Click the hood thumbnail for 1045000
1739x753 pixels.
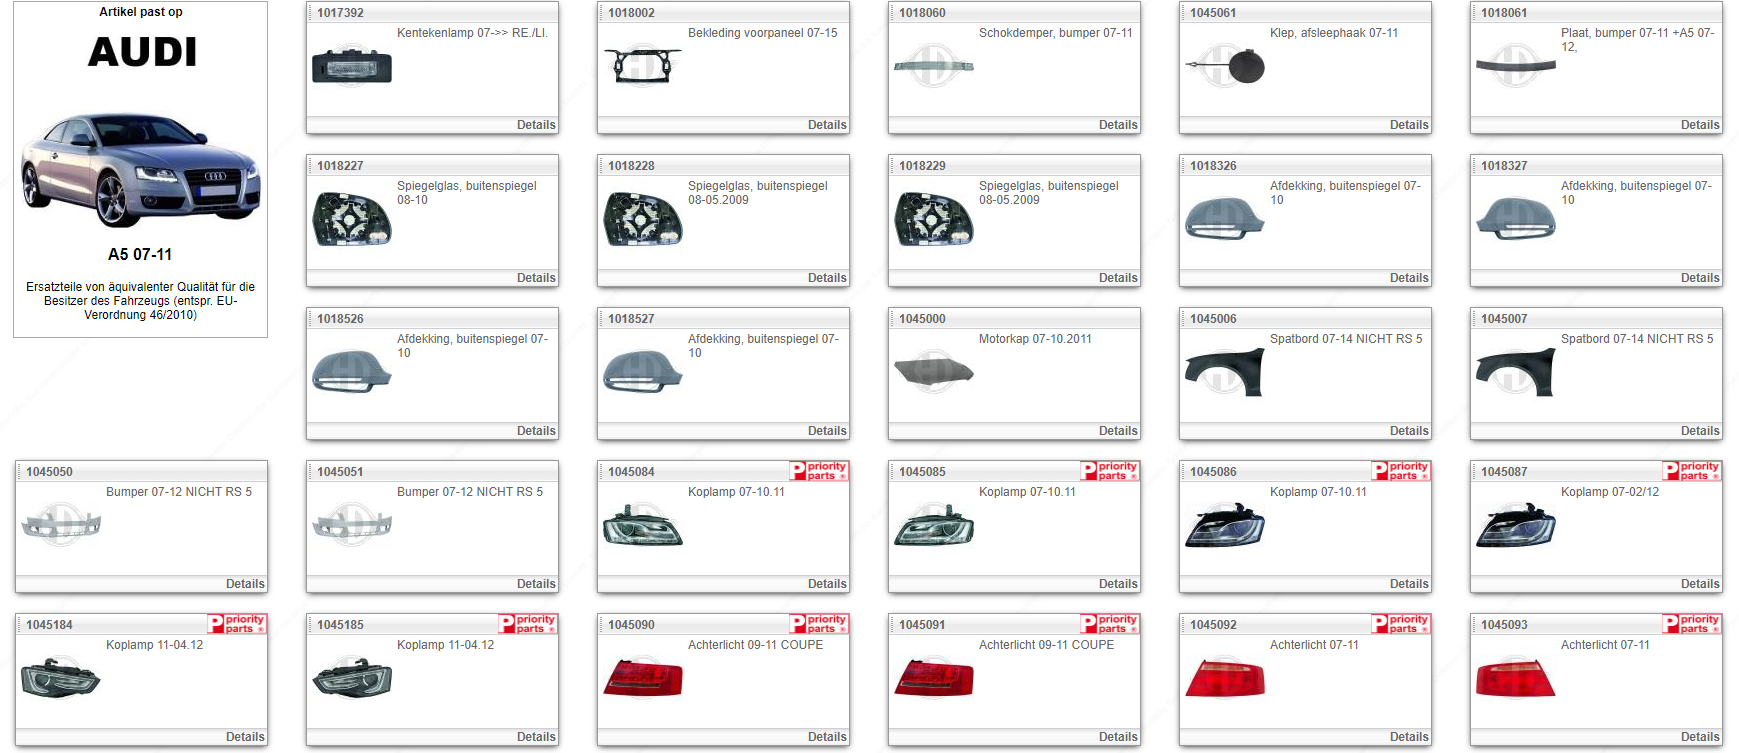point(934,372)
